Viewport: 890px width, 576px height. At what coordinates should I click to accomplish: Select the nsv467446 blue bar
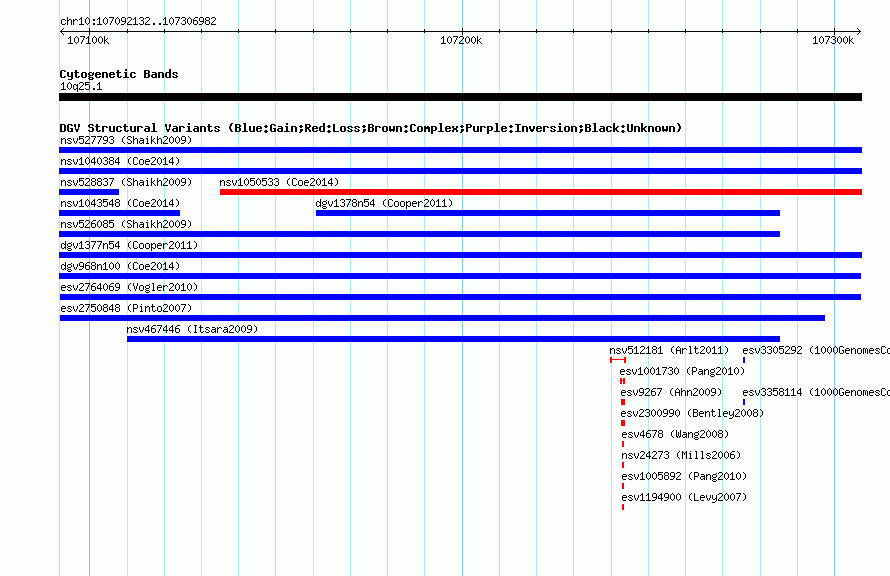click(454, 339)
